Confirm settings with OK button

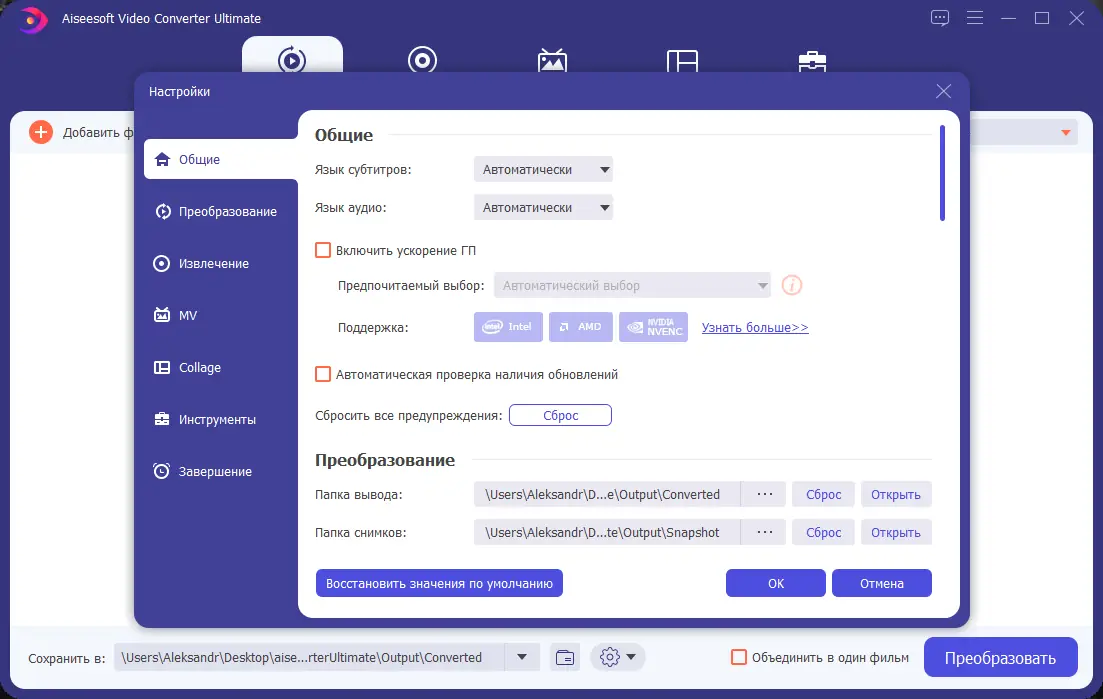click(x=776, y=584)
